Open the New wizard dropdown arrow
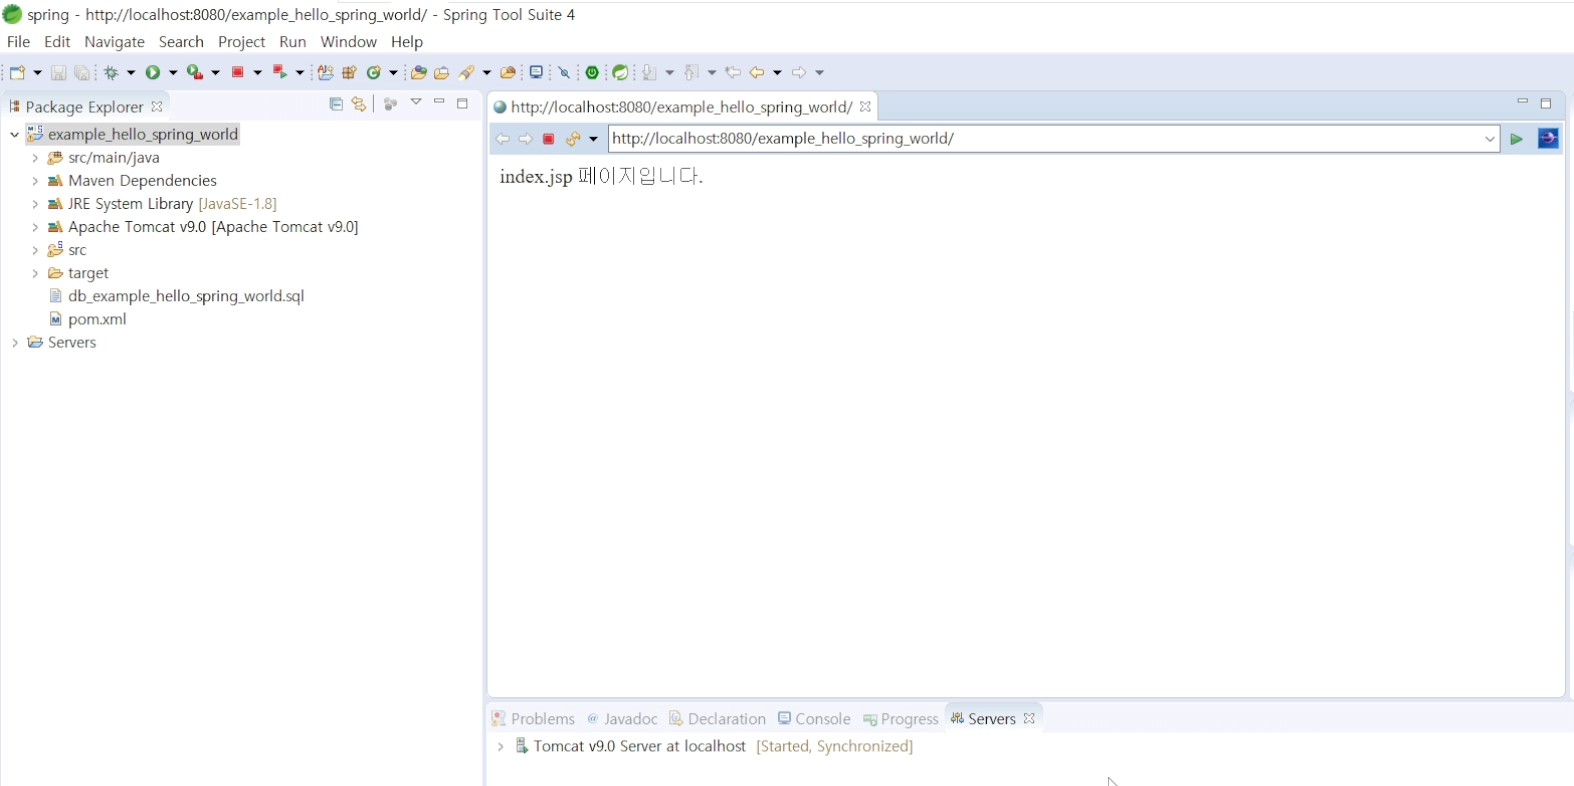1574x786 pixels. click(x=37, y=73)
